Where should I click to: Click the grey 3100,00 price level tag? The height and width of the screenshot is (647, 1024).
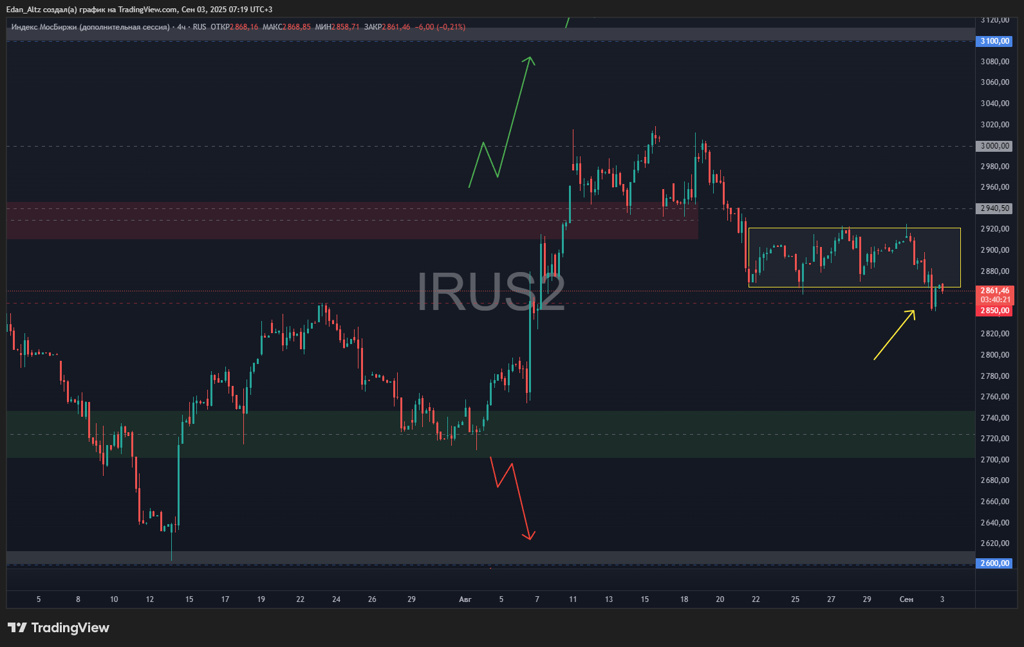[993, 41]
